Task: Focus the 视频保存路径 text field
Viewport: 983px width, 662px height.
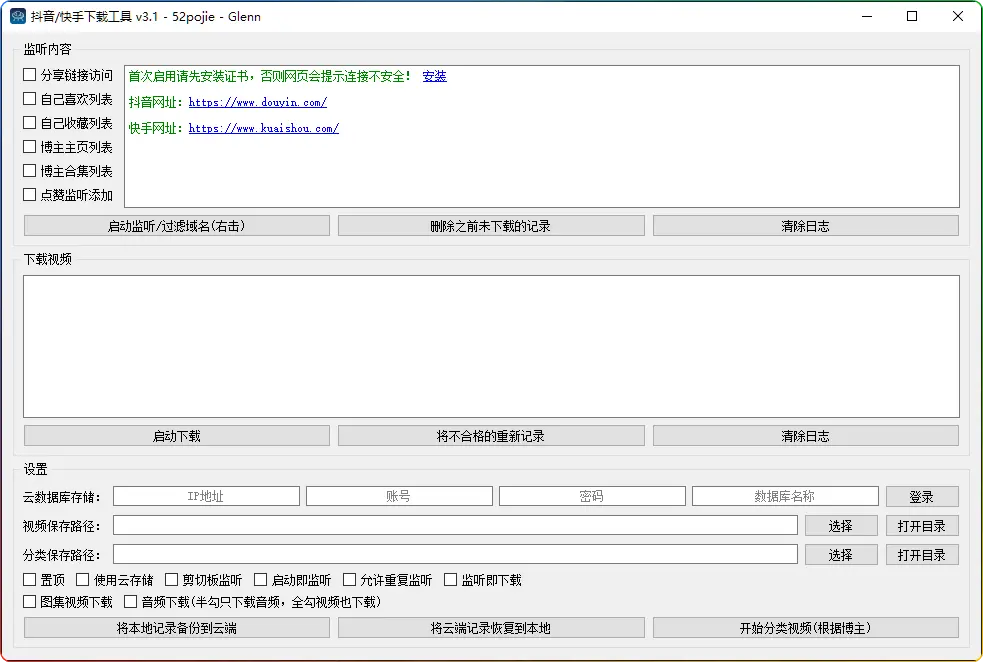Action: pos(455,525)
